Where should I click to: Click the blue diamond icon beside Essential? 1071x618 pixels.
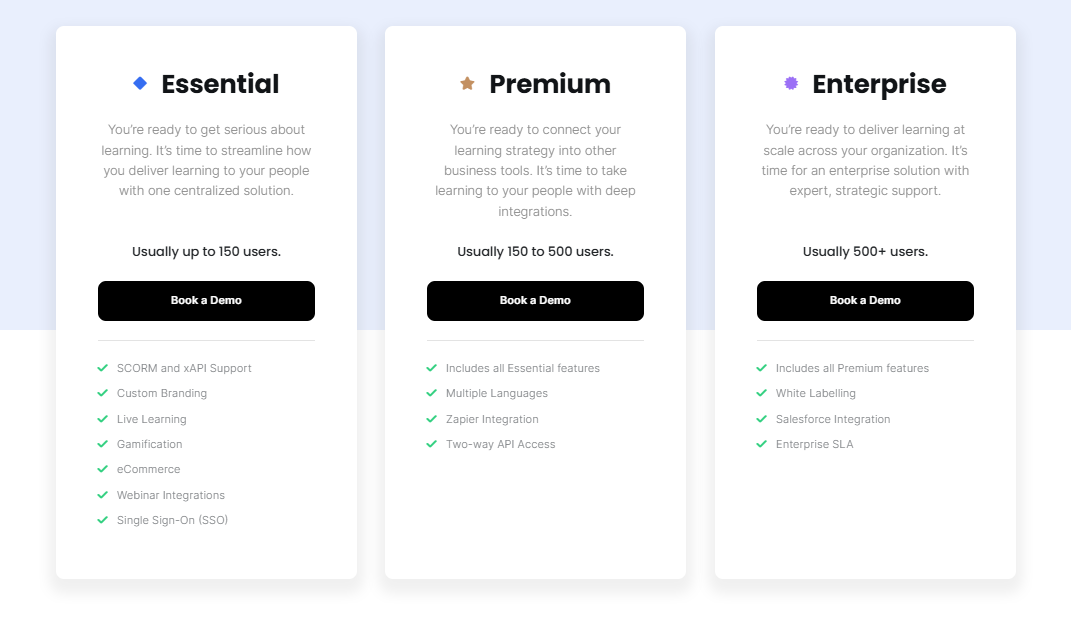(x=139, y=83)
